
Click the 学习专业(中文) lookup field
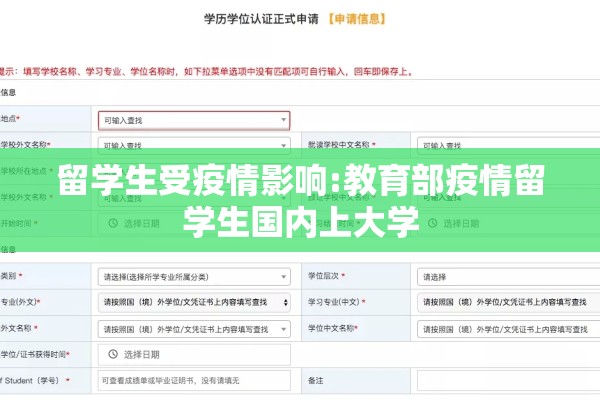(509, 302)
